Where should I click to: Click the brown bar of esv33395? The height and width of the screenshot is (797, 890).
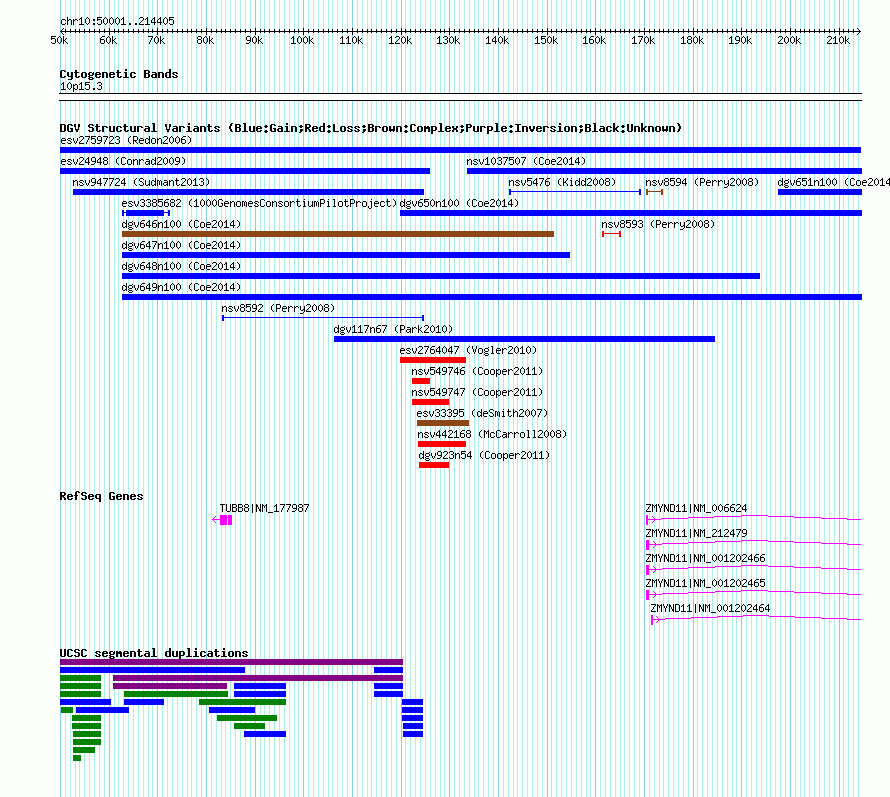point(443,423)
